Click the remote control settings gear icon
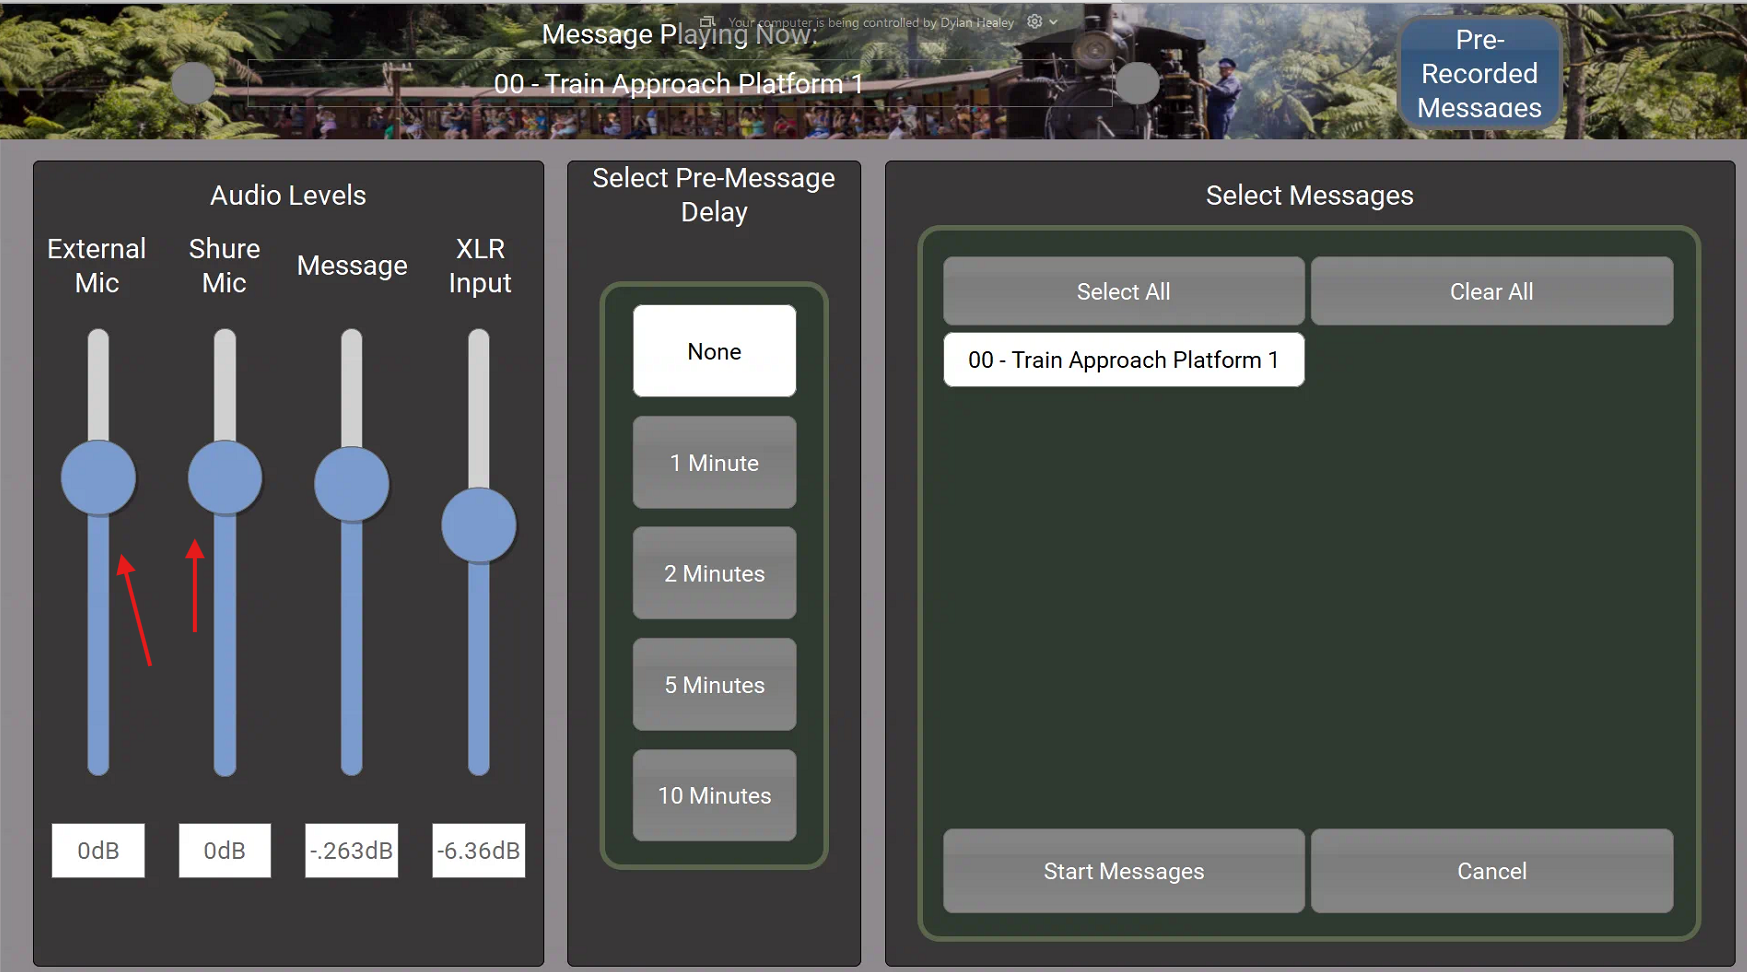The width and height of the screenshot is (1747, 972). [1034, 21]
